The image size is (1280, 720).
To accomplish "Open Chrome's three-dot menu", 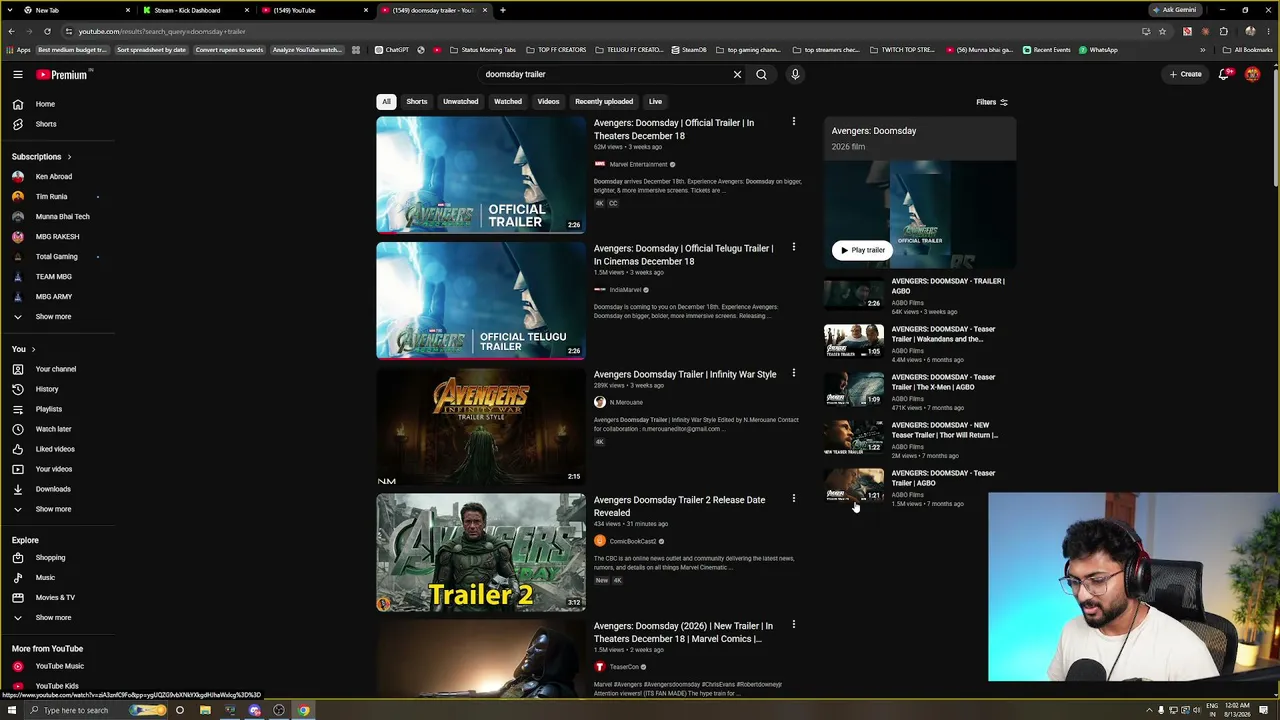I will coord(1267,31).
